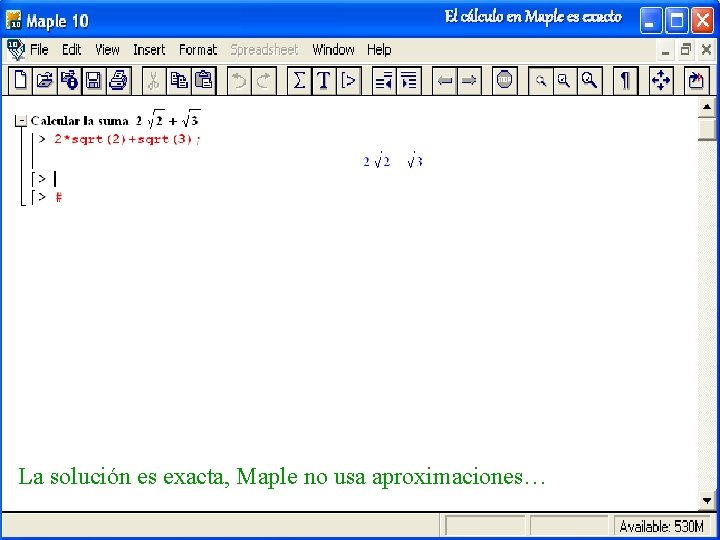Enclose selection in subsection with indent icon
Image resolution: width=720 pixels, height=540 pixels.
(409, 81)
